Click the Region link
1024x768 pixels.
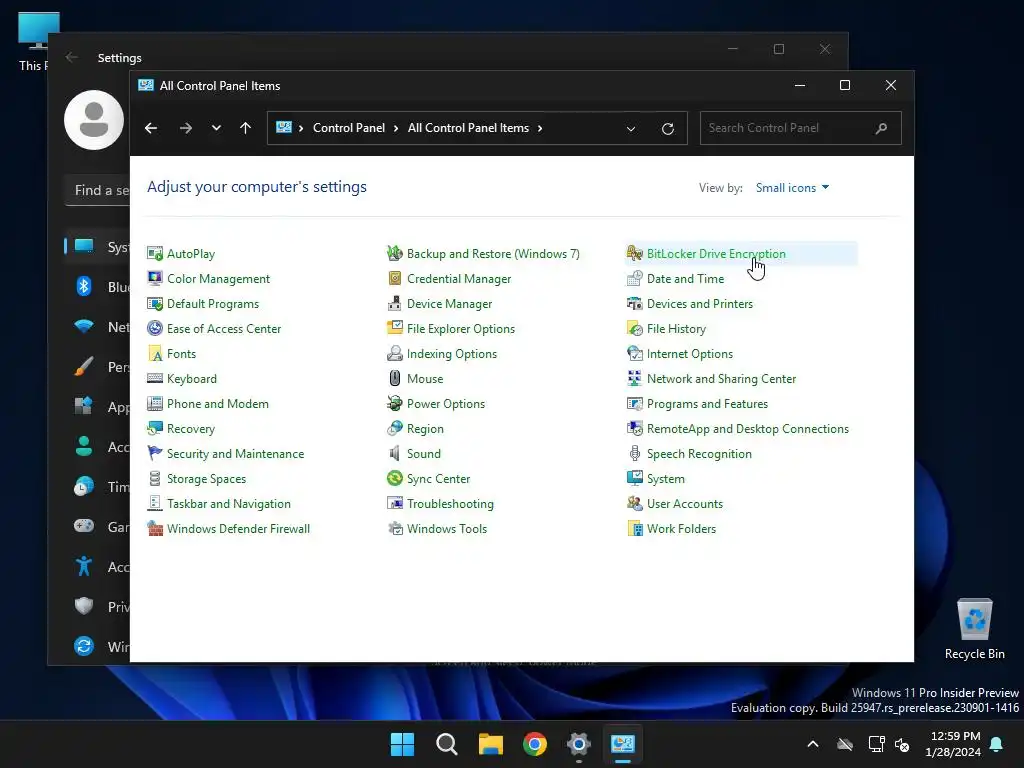(x=425, y=428)
